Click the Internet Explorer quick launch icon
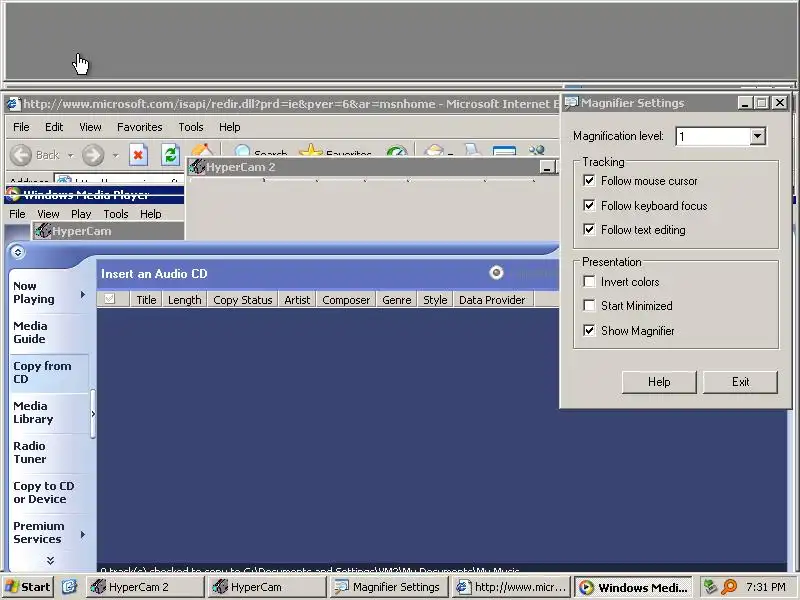 pyautogui.click(x=69, y=587)
